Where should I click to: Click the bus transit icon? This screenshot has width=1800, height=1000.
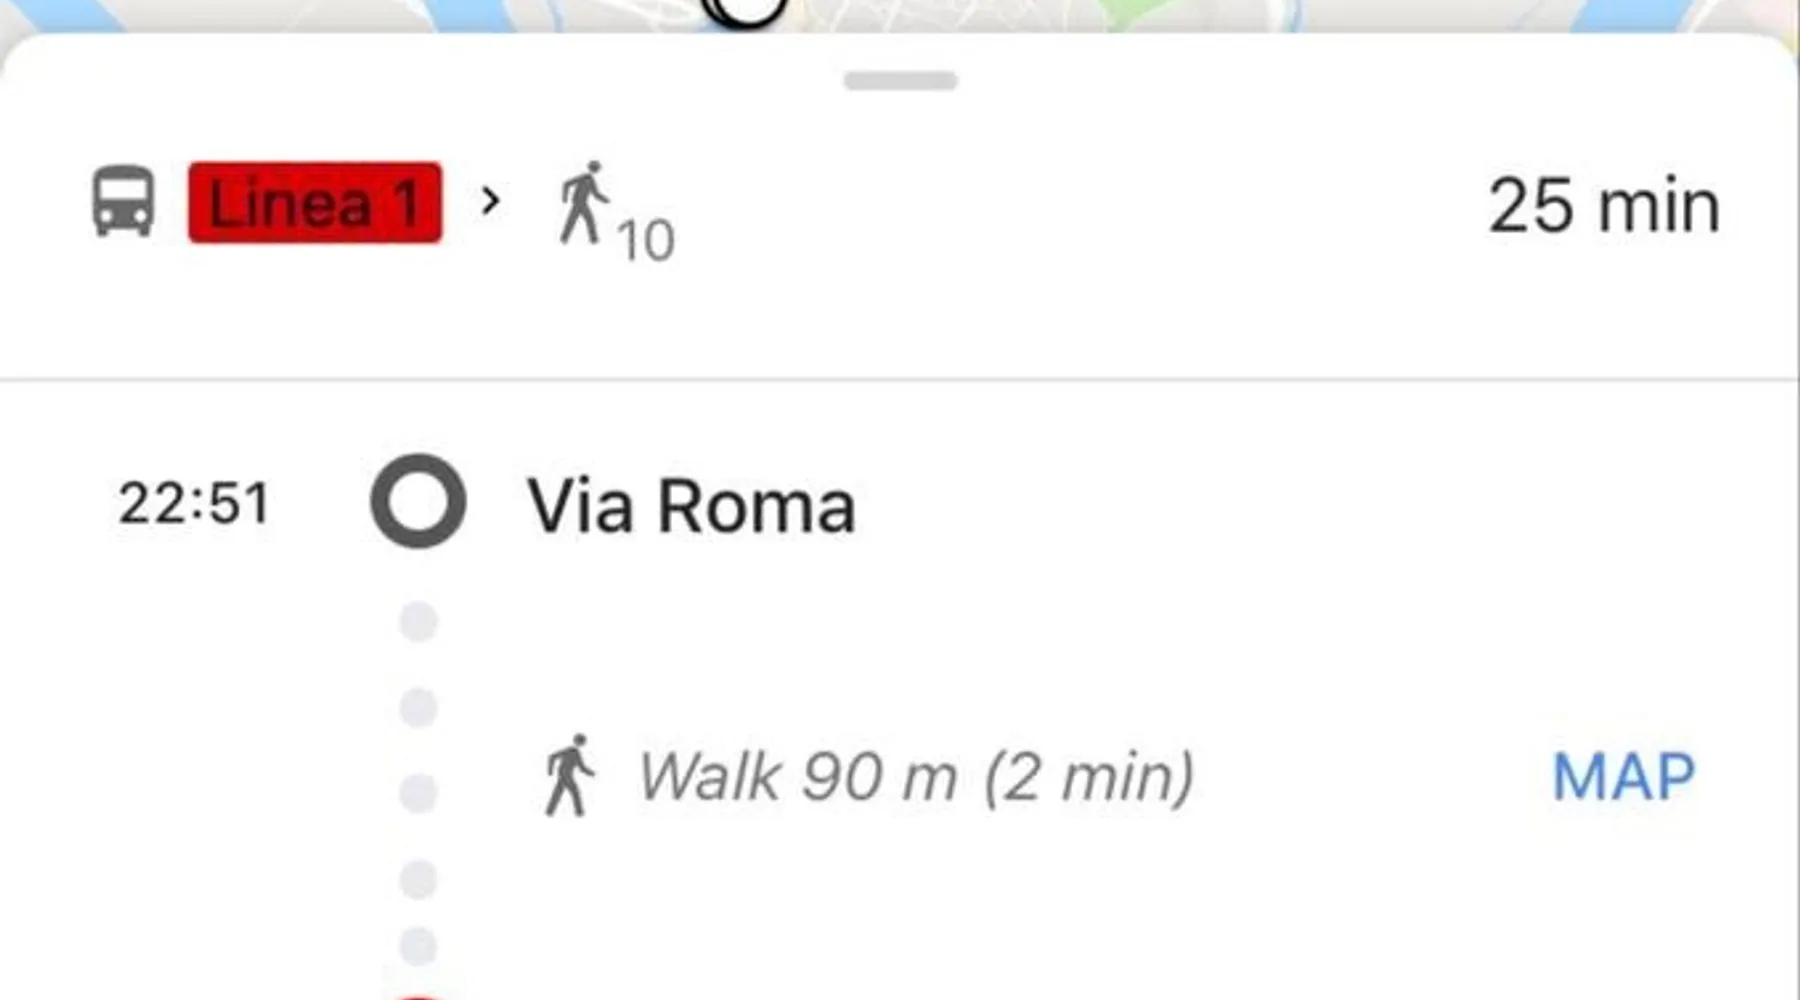(x=123, y=202)
